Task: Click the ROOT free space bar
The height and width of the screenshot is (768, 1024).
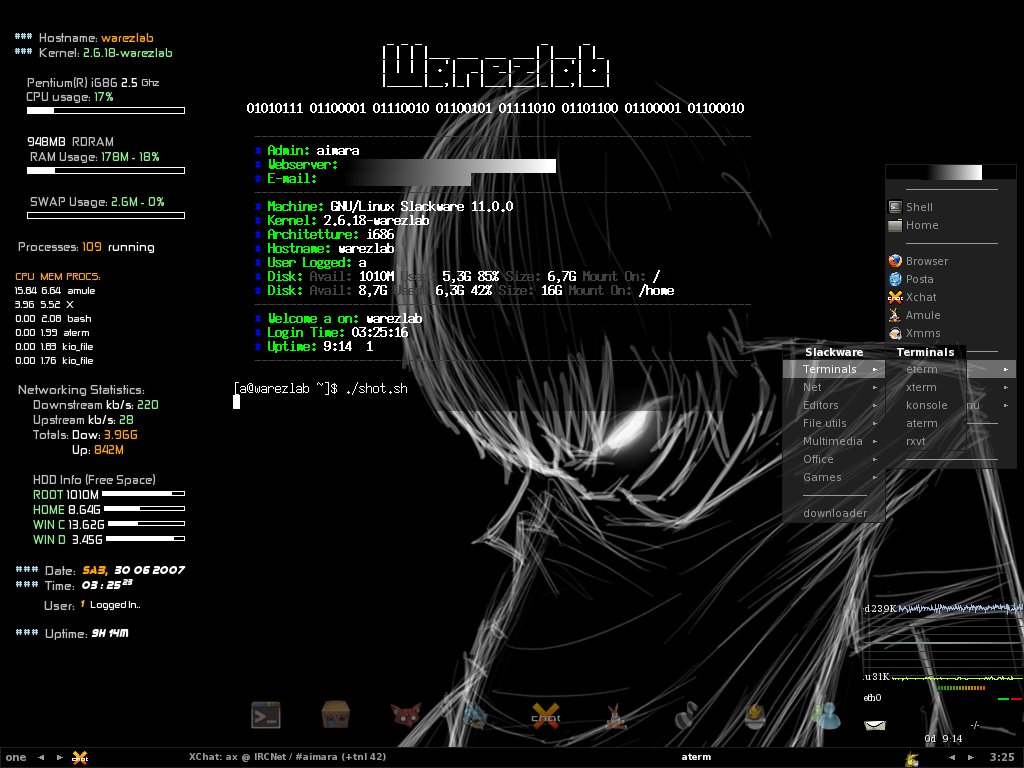Action: (144, 494)
